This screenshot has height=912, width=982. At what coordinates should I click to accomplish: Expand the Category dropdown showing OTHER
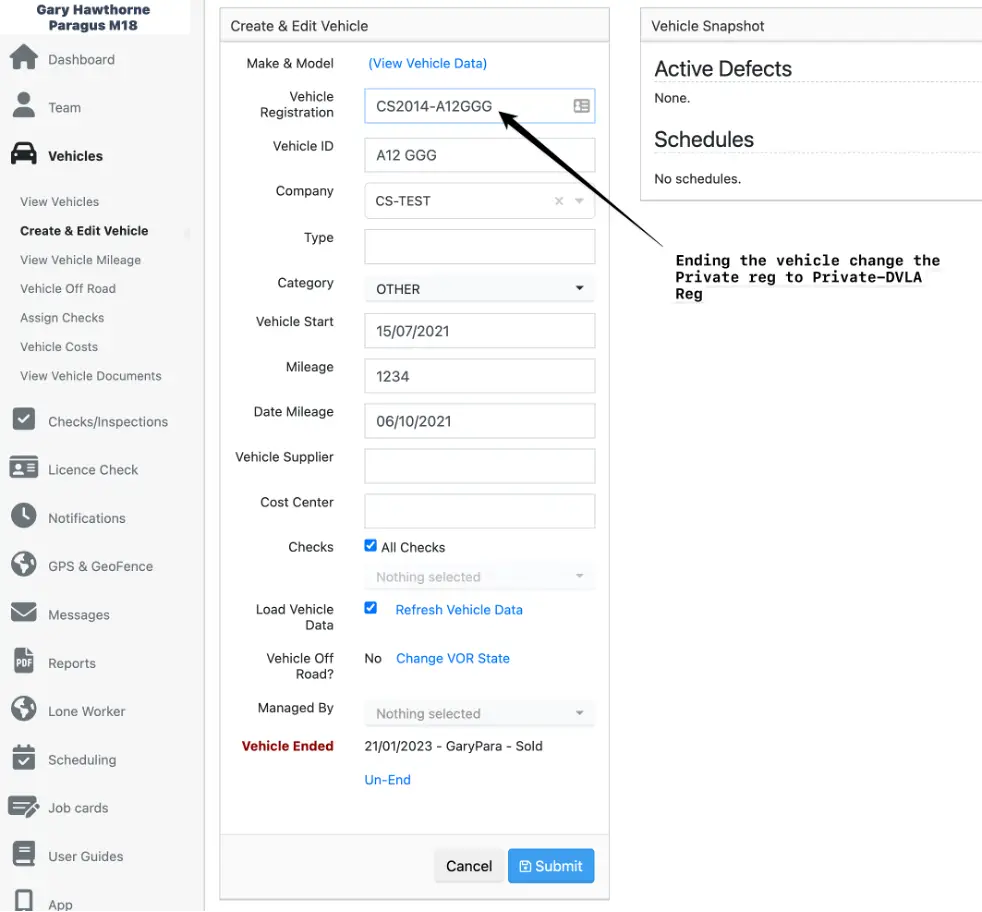click(579, 289)
